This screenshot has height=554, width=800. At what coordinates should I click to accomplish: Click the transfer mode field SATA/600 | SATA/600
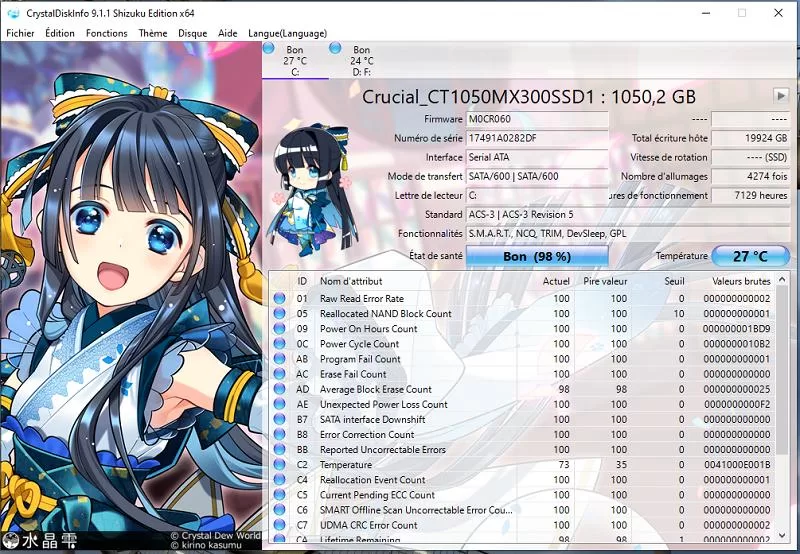coord(537,177)
